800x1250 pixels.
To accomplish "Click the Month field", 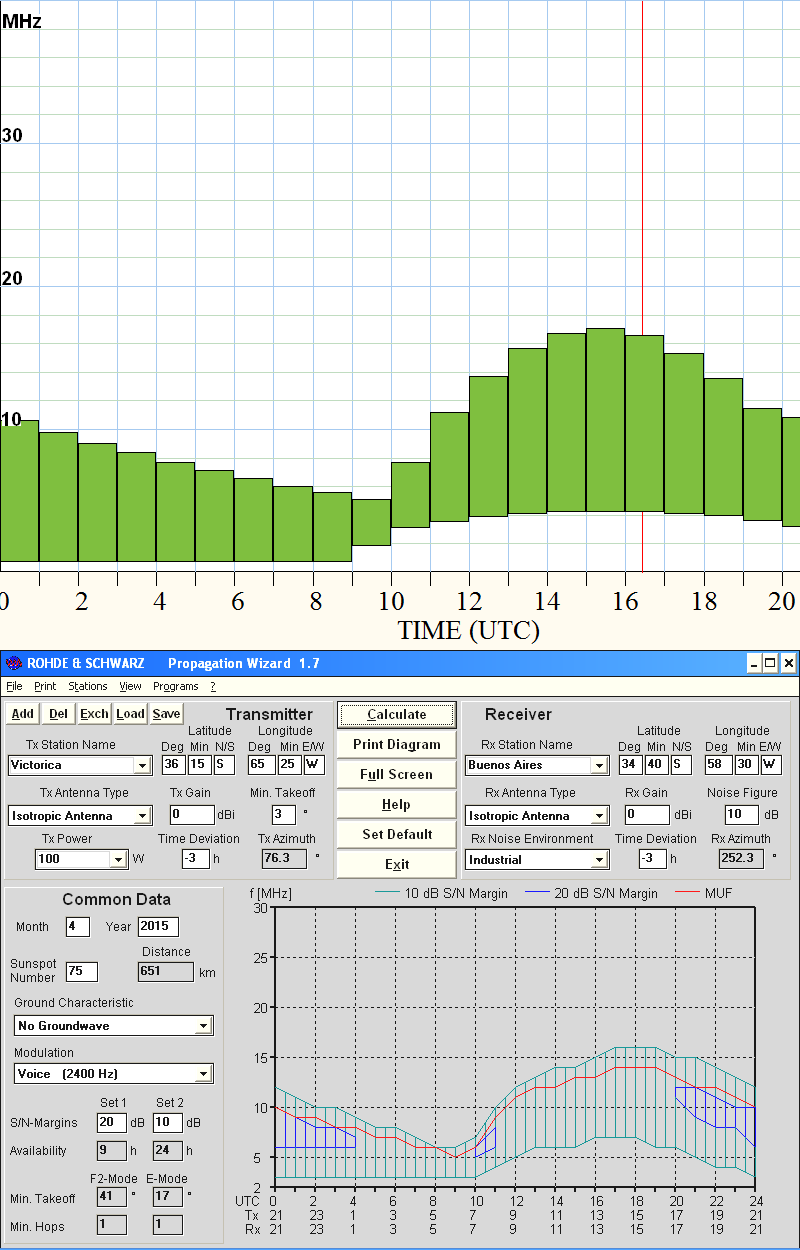I will pos(77,926).
